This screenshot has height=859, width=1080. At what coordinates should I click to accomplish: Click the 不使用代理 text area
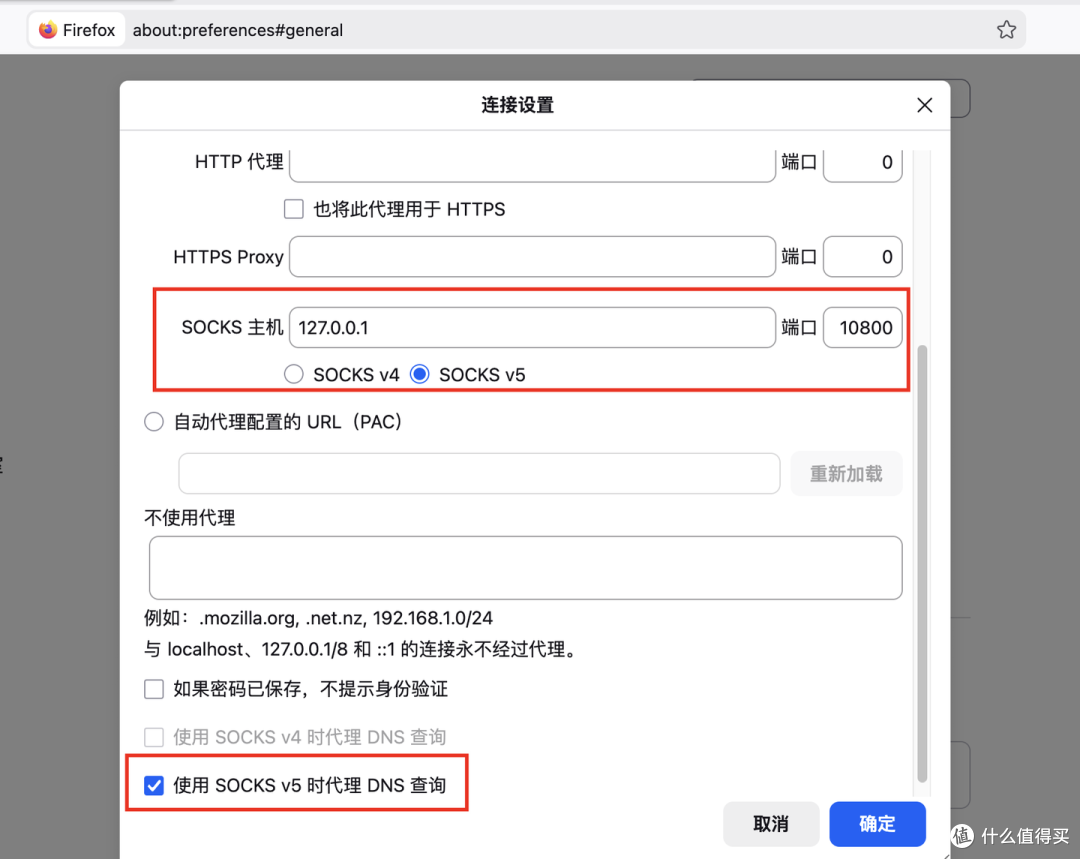click(x=526, y=568)
